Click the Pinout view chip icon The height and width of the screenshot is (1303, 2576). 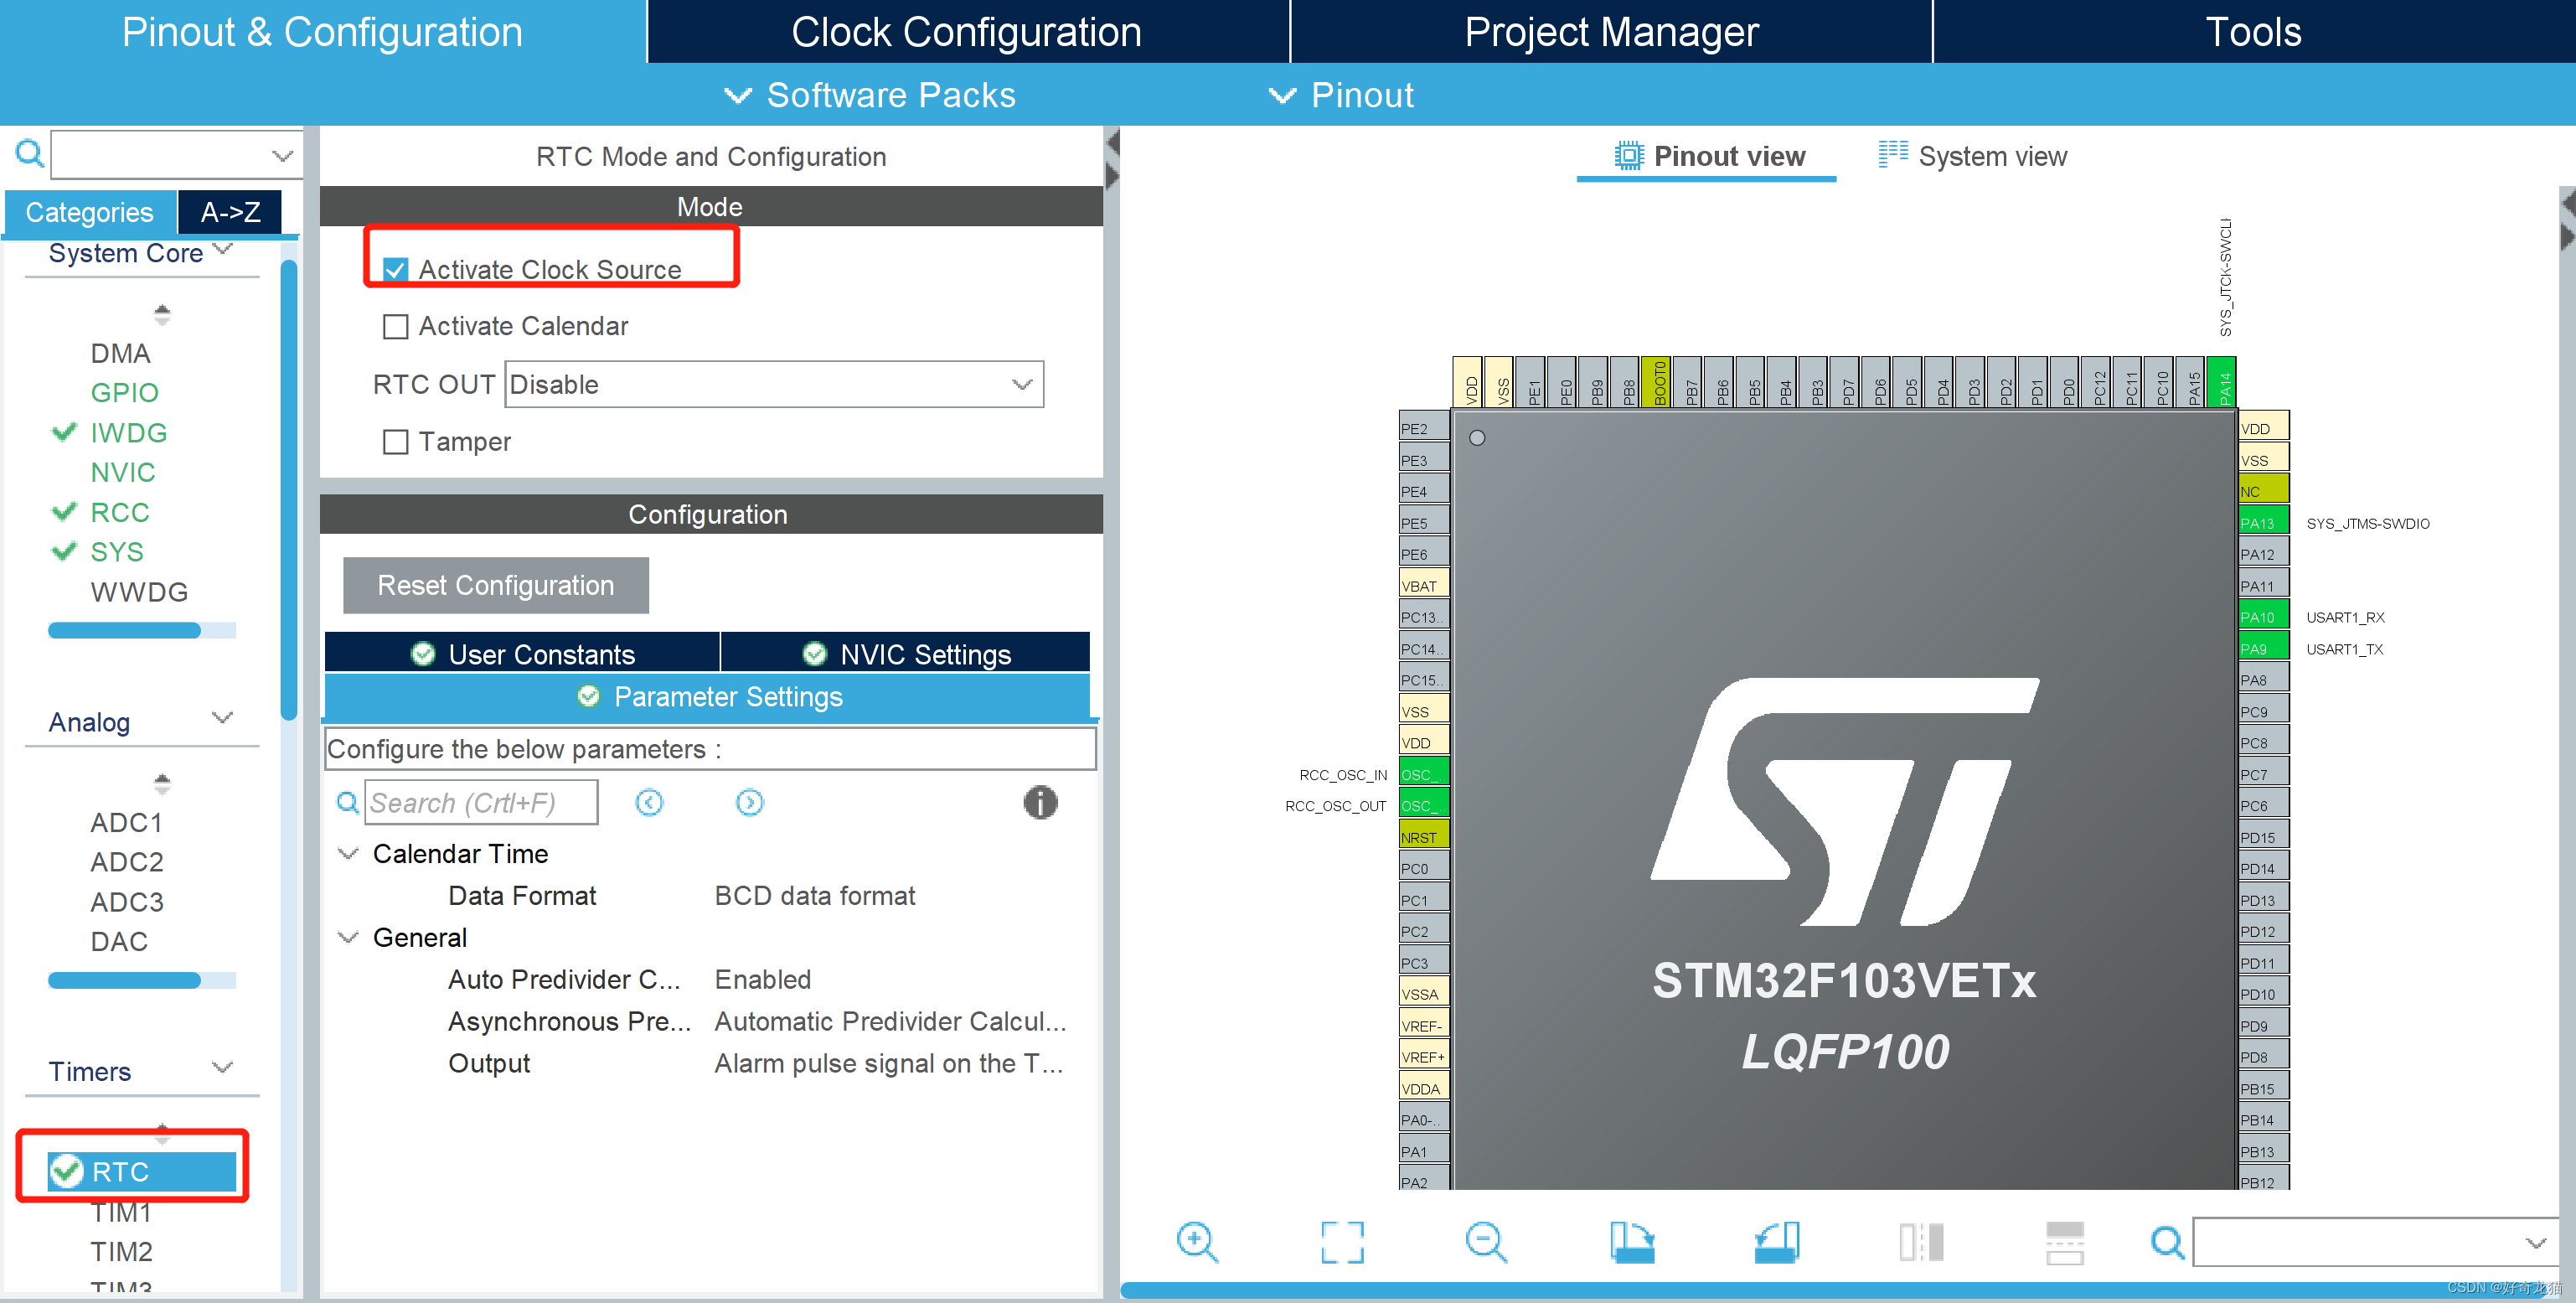(x=1629, y=156)
